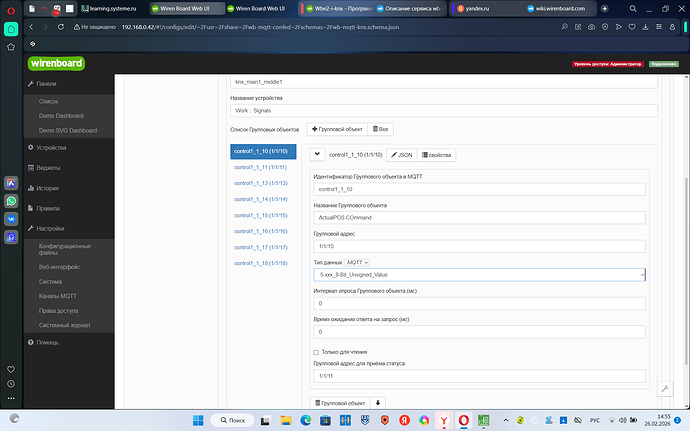Add page to favorites heart icon in address bar

point(632,27)
